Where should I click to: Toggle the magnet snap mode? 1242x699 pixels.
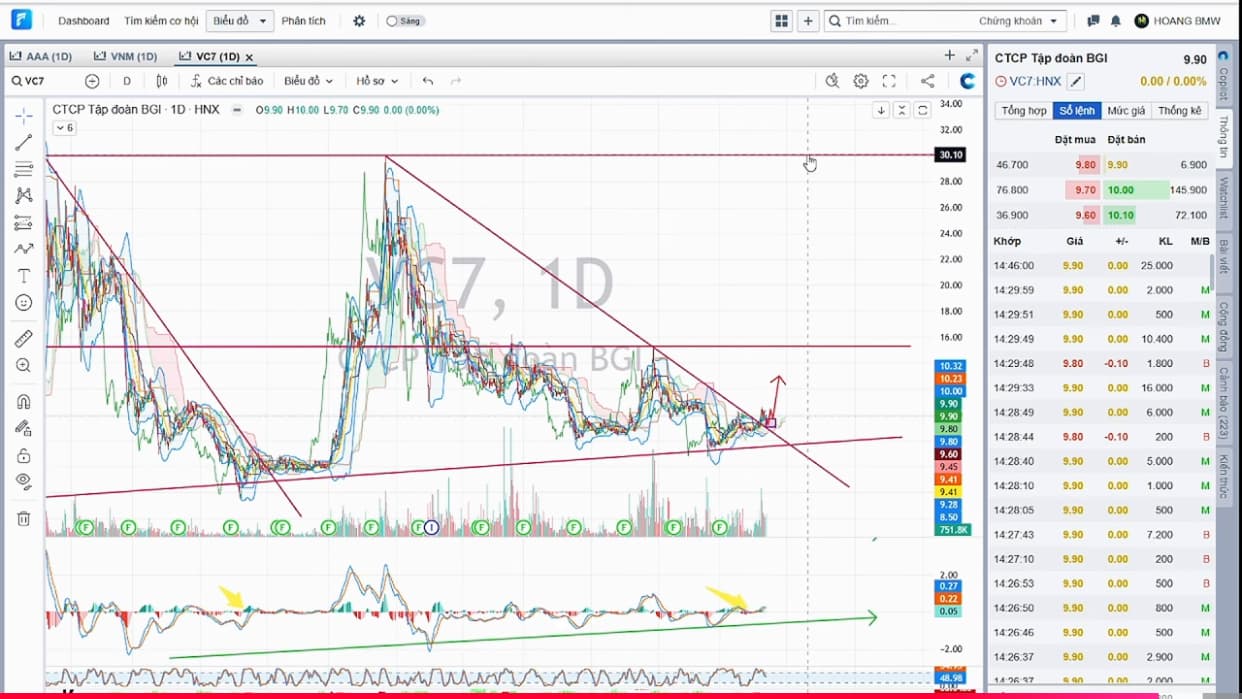point(24,402)
